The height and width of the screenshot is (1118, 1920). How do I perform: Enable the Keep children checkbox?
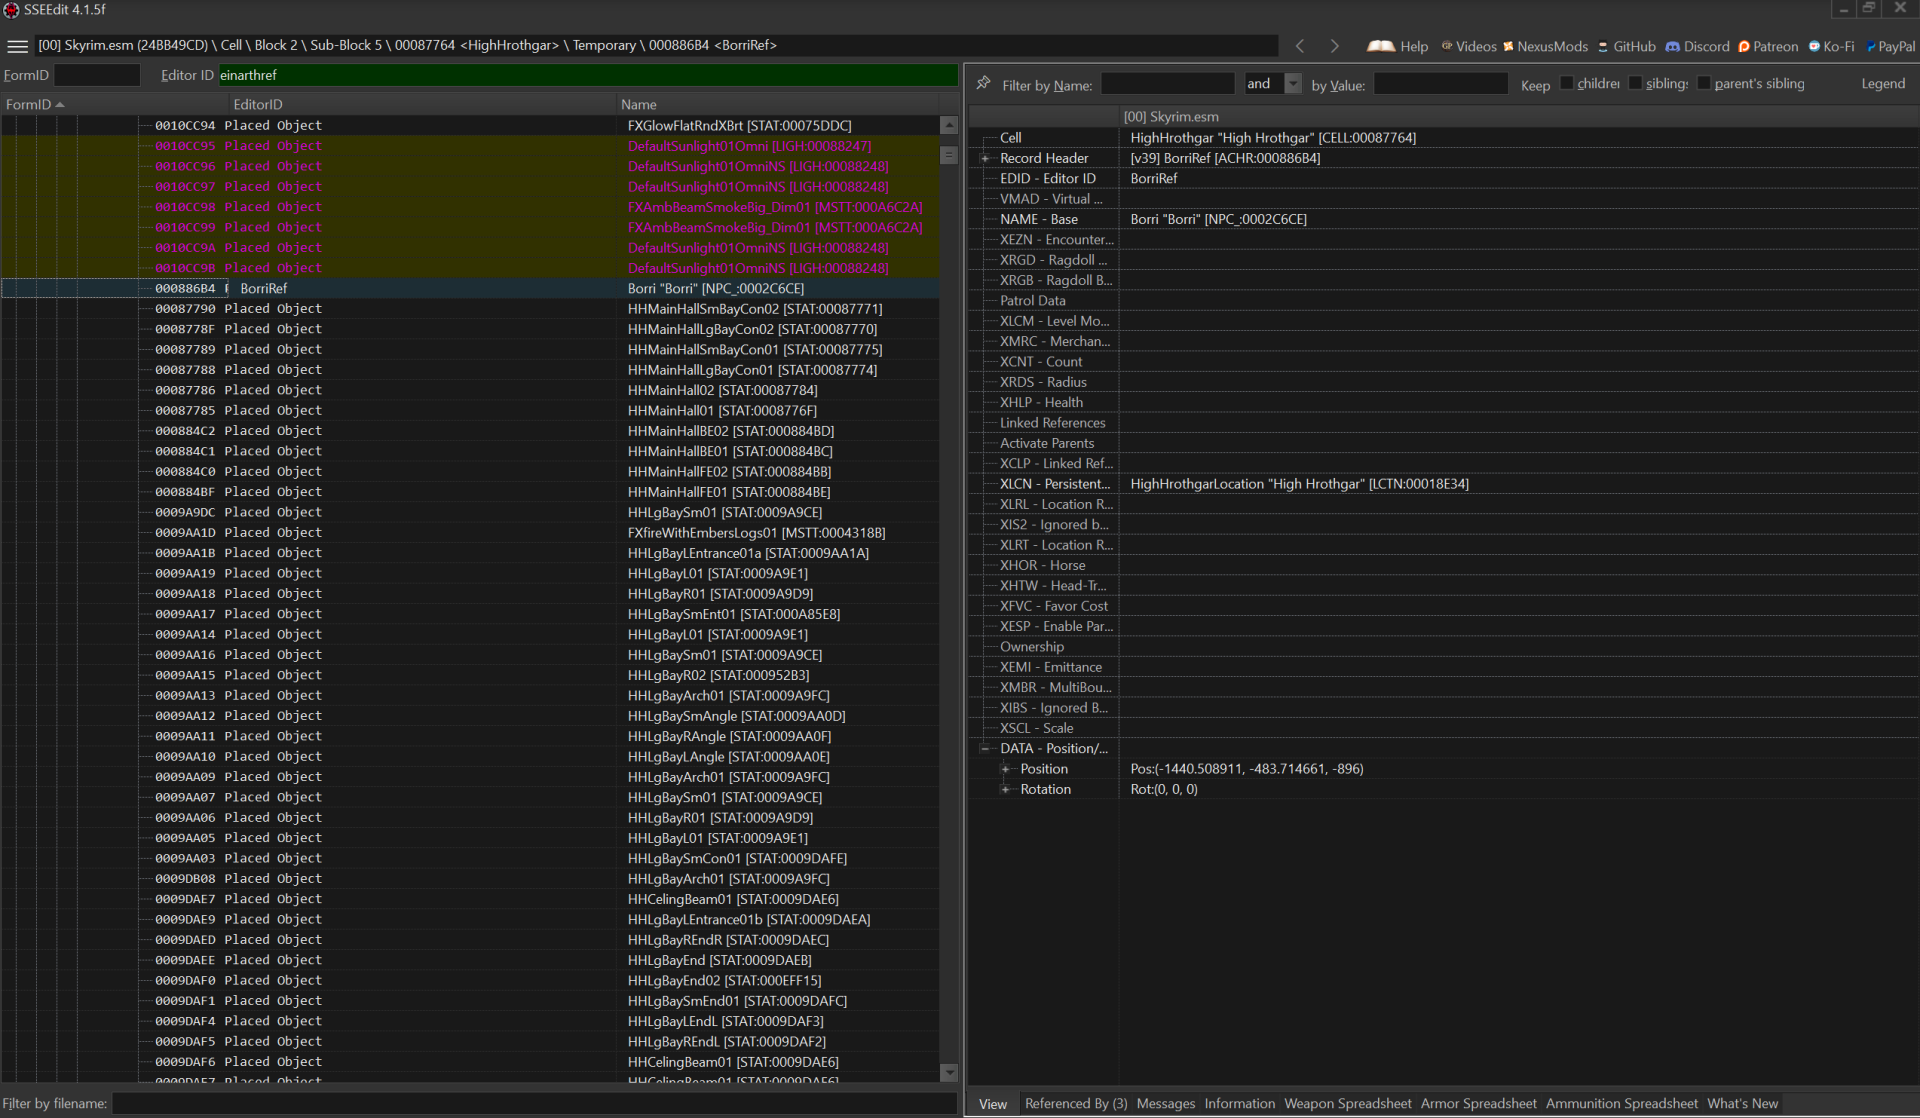tap(1567, 83)
